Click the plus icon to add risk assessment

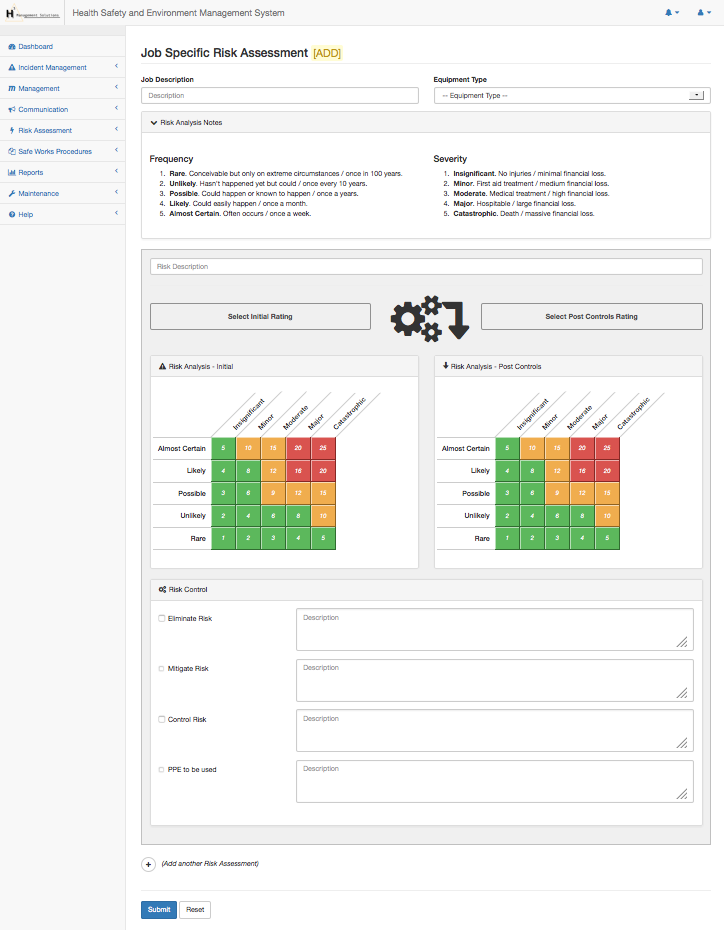coord(149,864)
